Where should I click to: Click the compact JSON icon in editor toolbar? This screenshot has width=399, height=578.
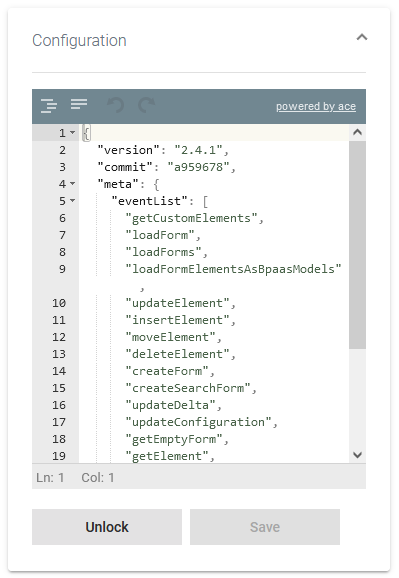[x=79, y=104]
